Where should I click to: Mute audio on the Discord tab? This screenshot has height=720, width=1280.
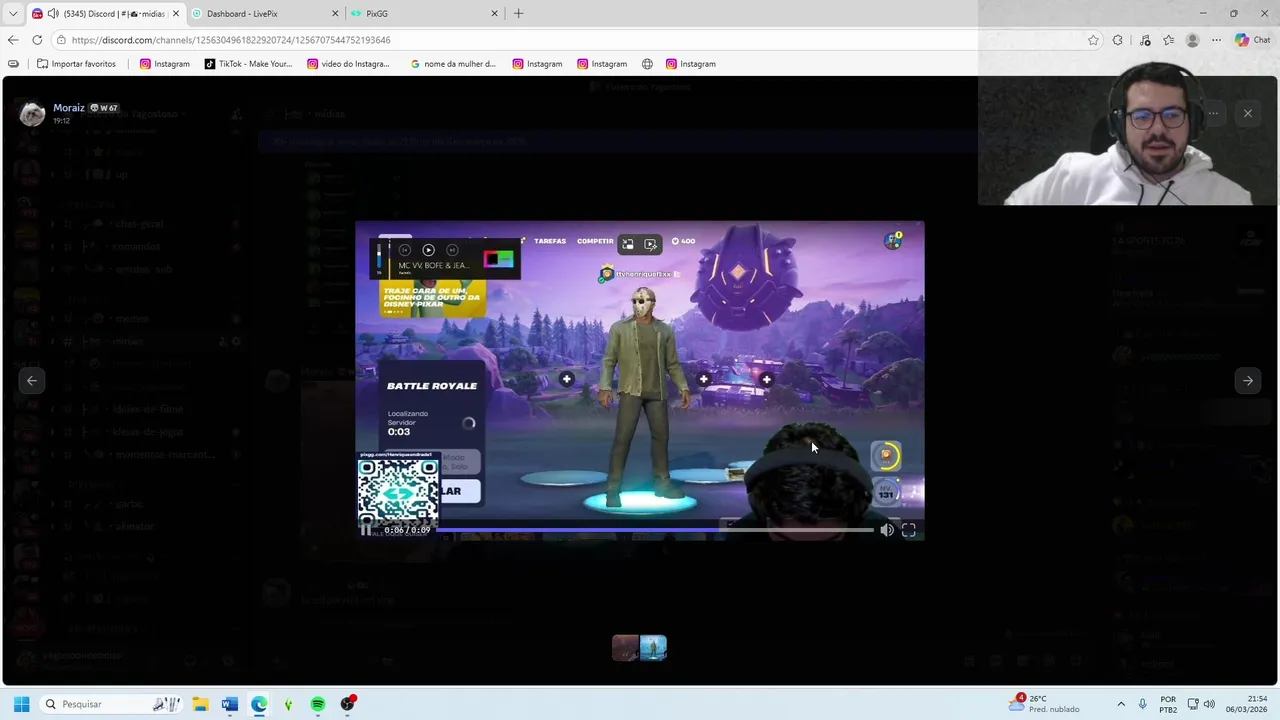click(52, 14)
